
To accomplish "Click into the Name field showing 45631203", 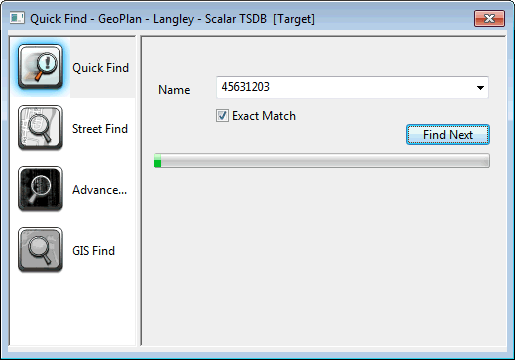I will click(345, 87).
